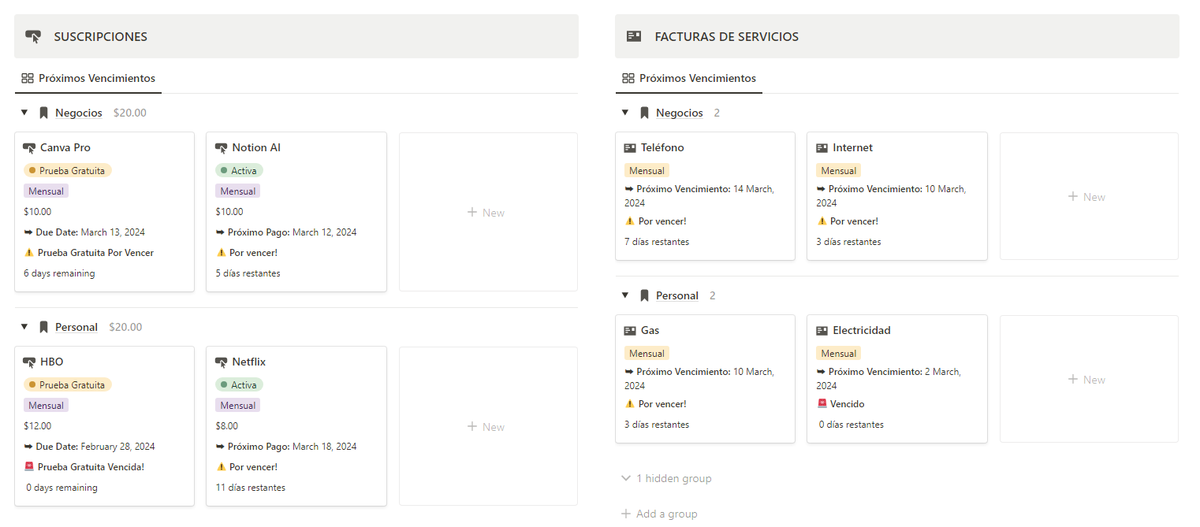Image resolution: width=1200 pixels, height=527 pixels.
Task: Collapse the Suscripciones Negocios group
Action: (x=24, y=113)
